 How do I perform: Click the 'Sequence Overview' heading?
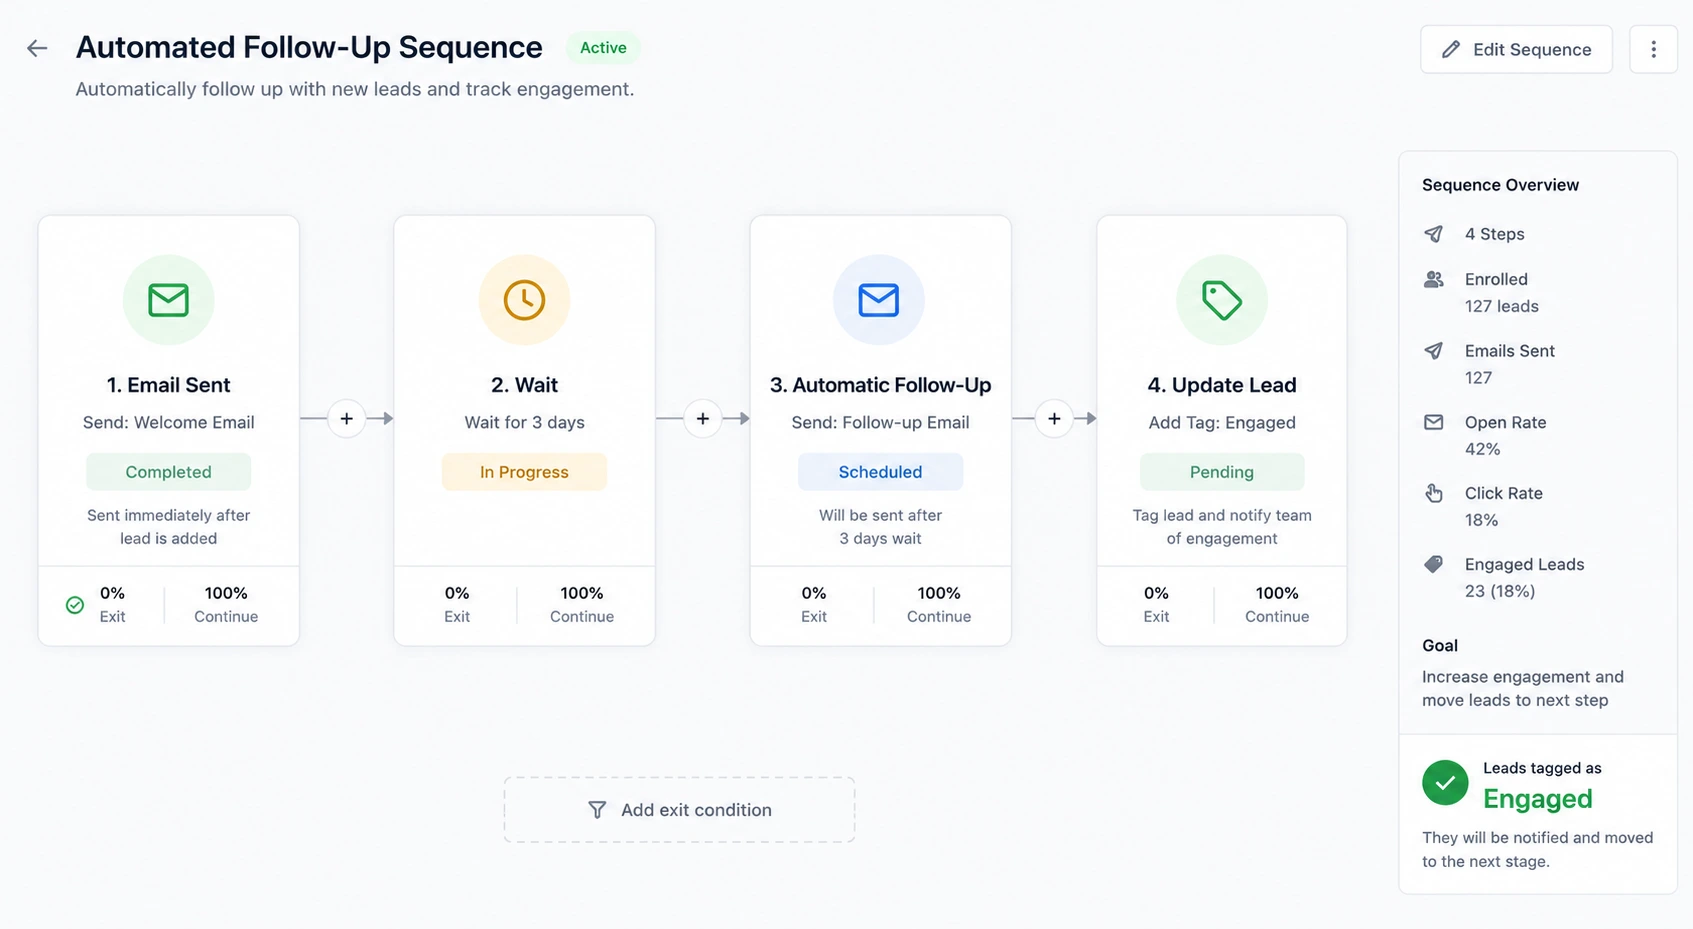coord(1500,185)
